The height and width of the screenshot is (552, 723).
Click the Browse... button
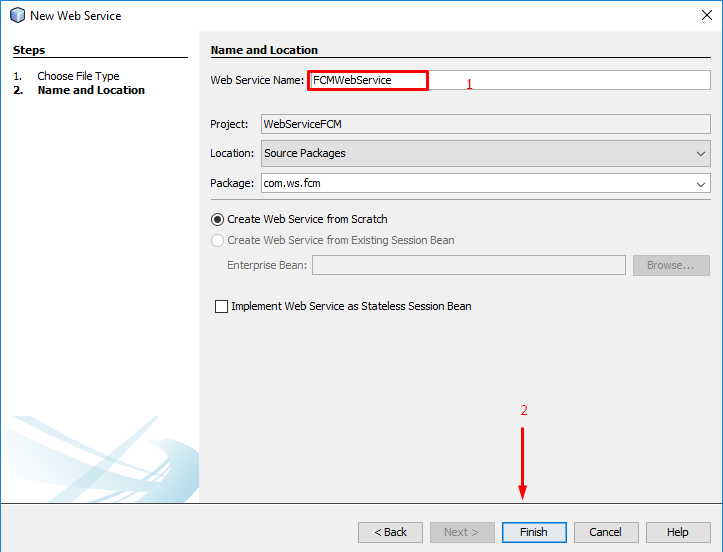[x=671, y=265]
